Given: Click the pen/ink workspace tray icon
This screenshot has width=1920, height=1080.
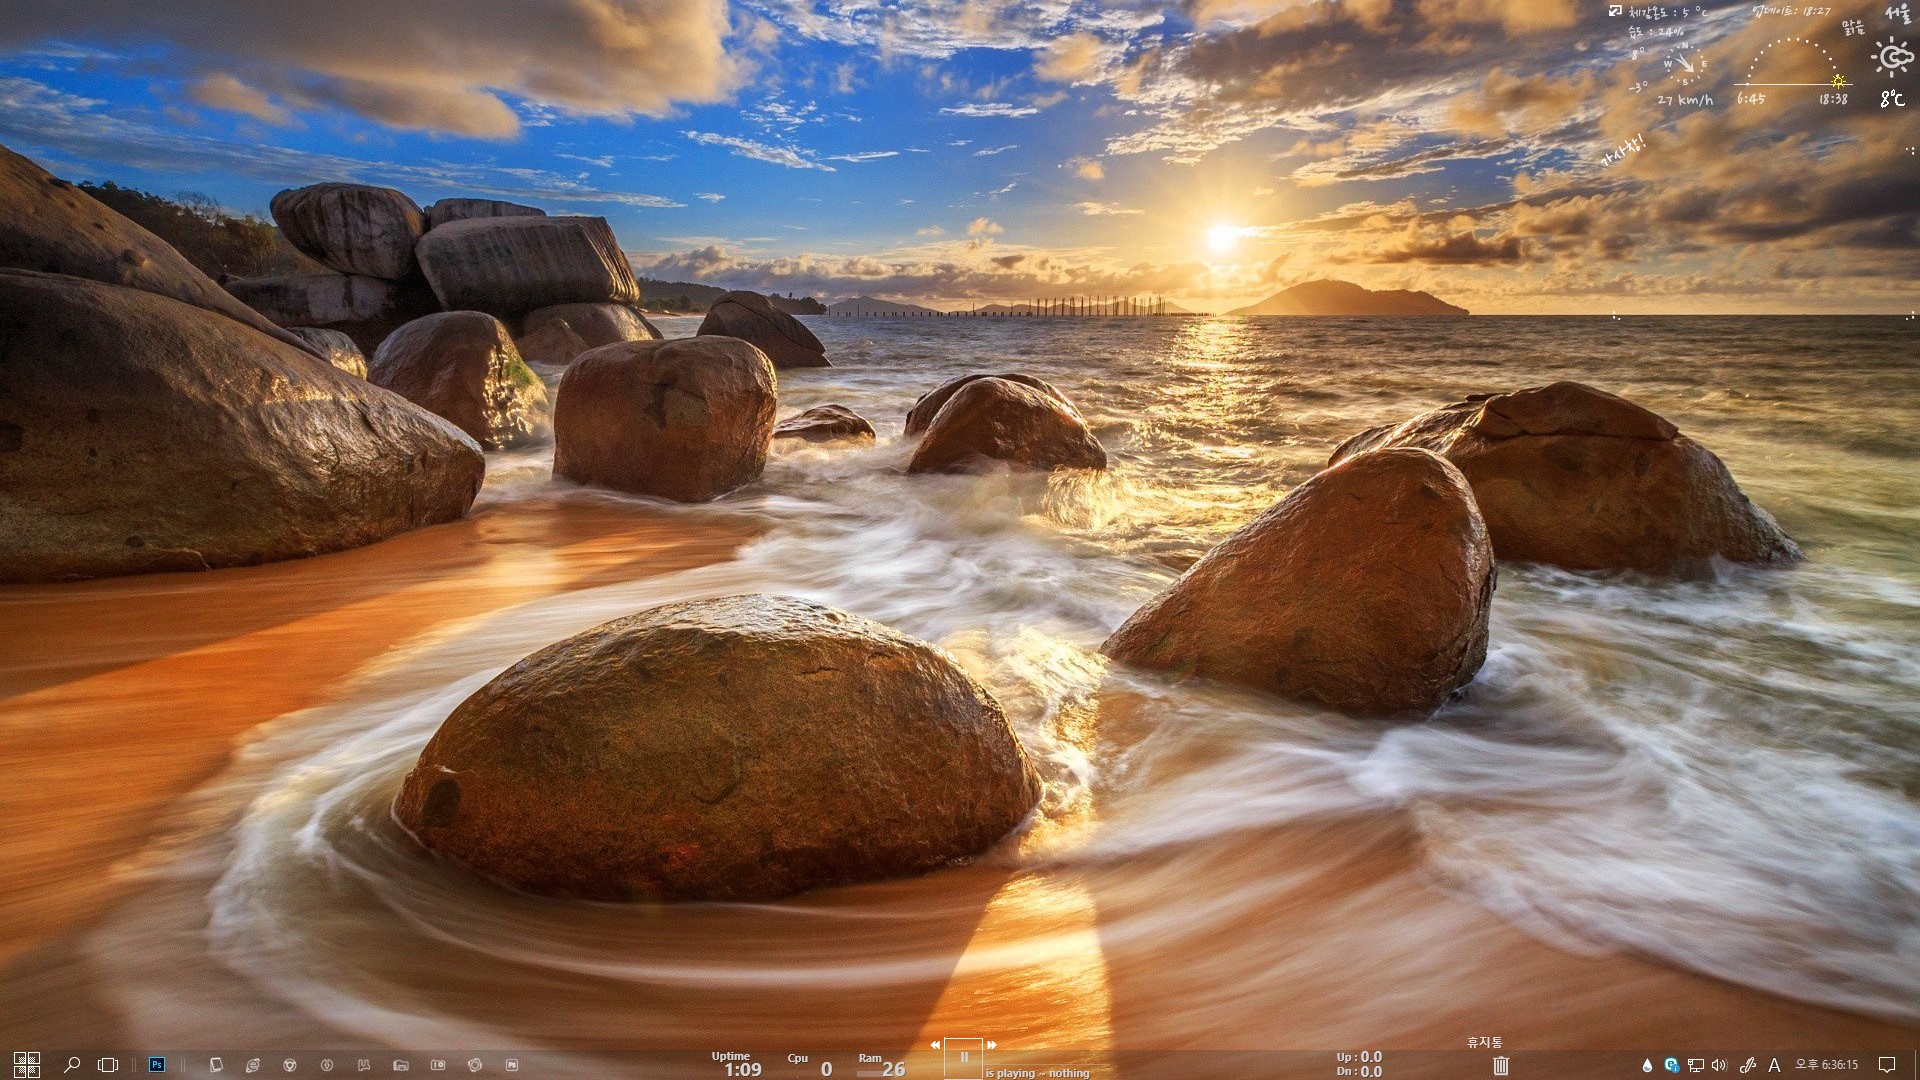Looking at the screenshot, I should coord(1748,1065).
